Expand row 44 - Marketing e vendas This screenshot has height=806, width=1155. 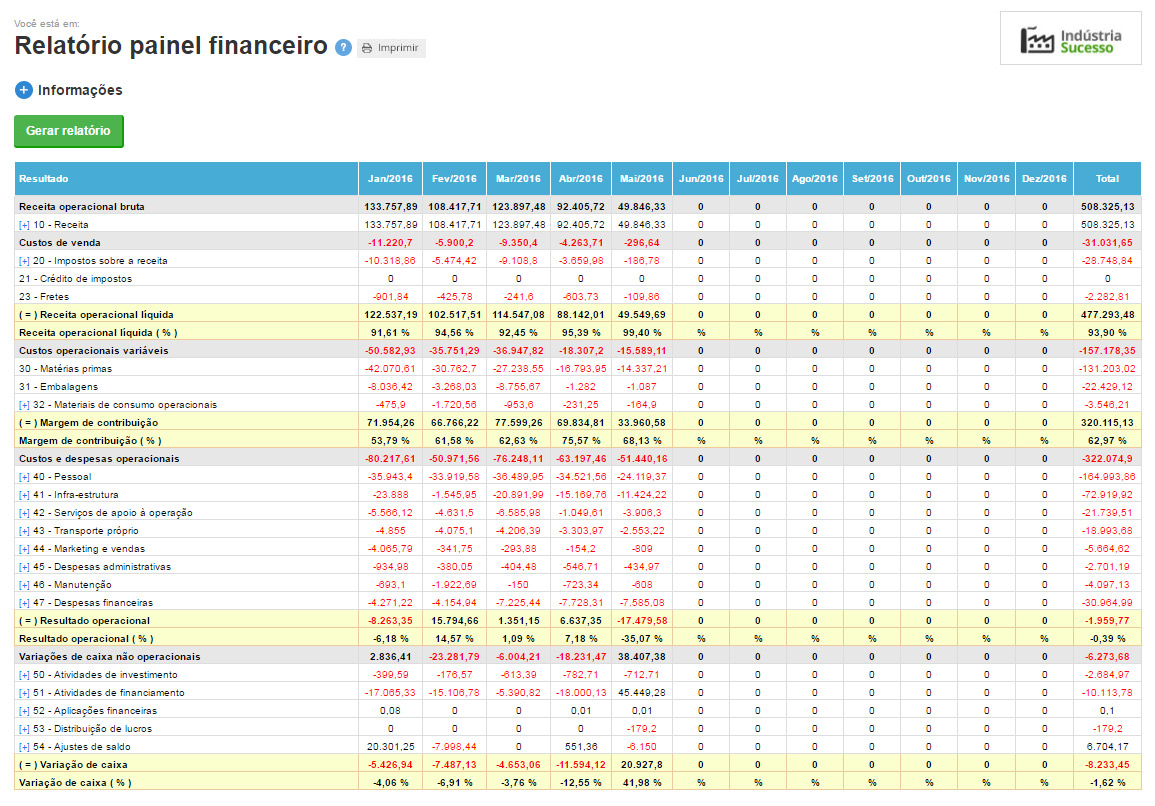tap(24, 550)
